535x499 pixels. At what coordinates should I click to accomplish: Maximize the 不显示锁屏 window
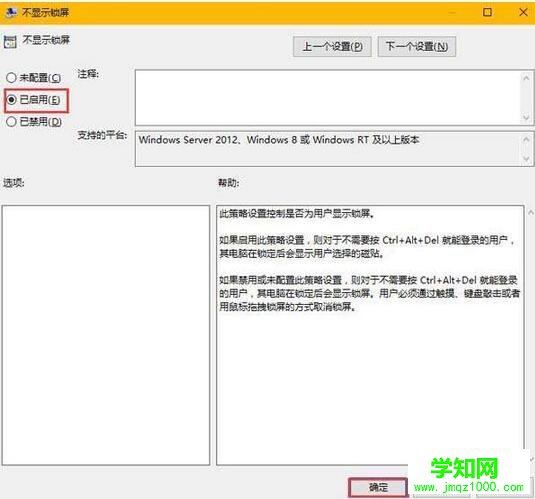[x=488, y=12]
